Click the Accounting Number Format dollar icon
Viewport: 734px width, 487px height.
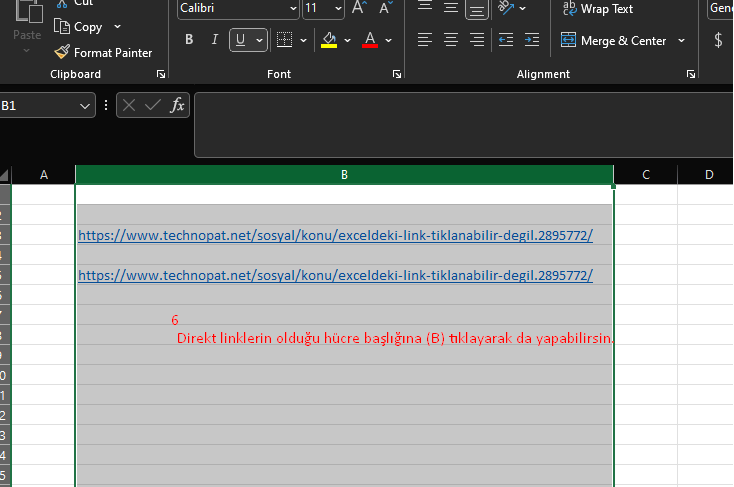pos(719,40)
